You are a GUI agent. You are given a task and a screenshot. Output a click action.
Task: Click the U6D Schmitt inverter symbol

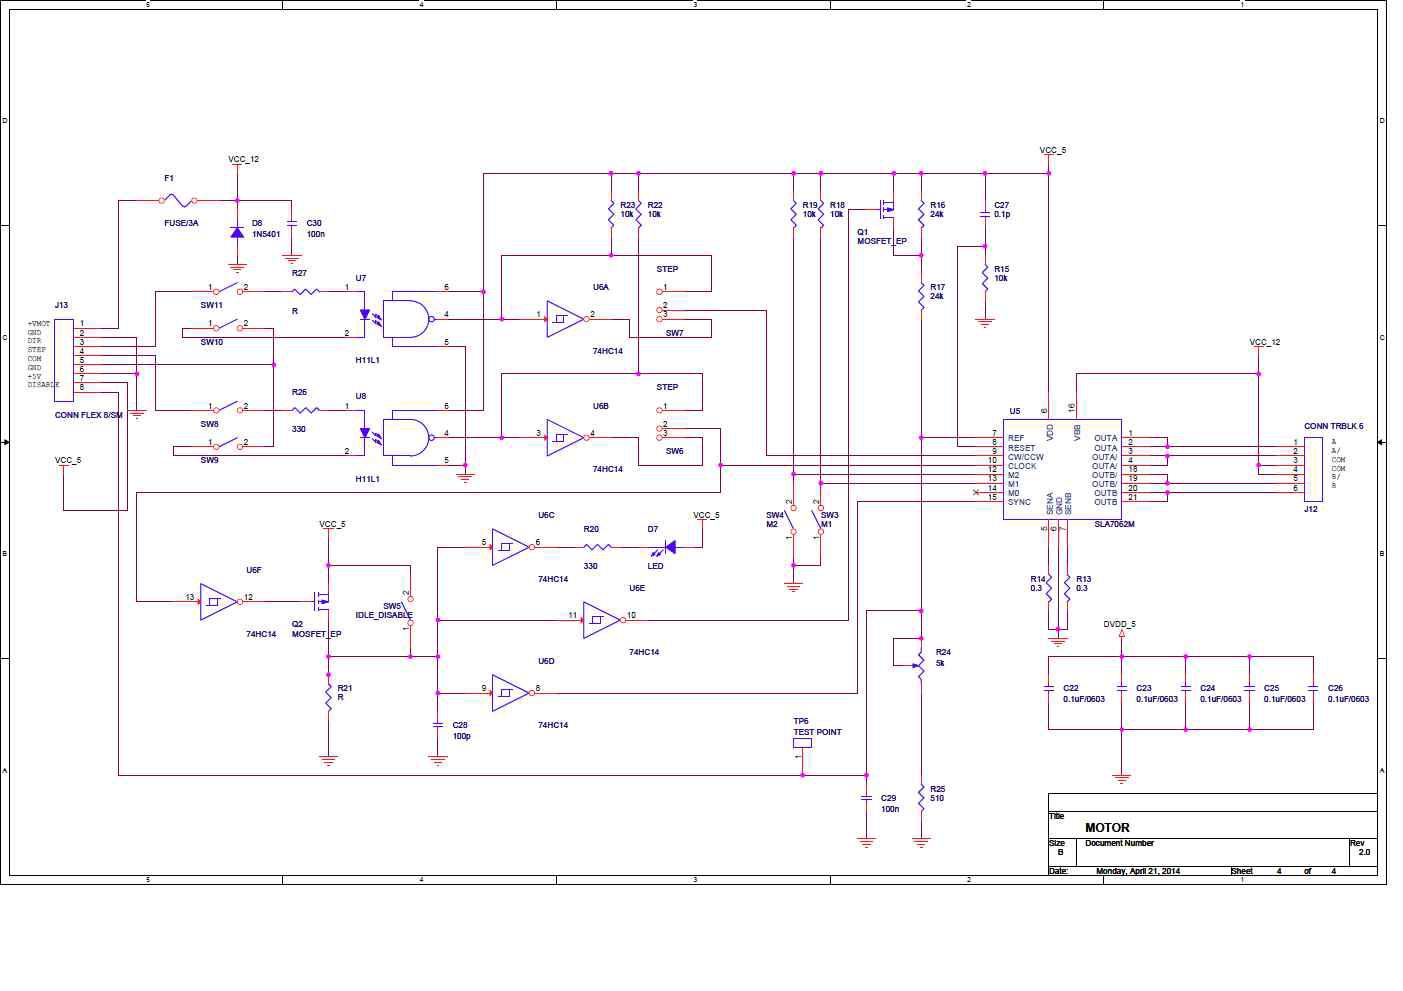coord(511,693)
